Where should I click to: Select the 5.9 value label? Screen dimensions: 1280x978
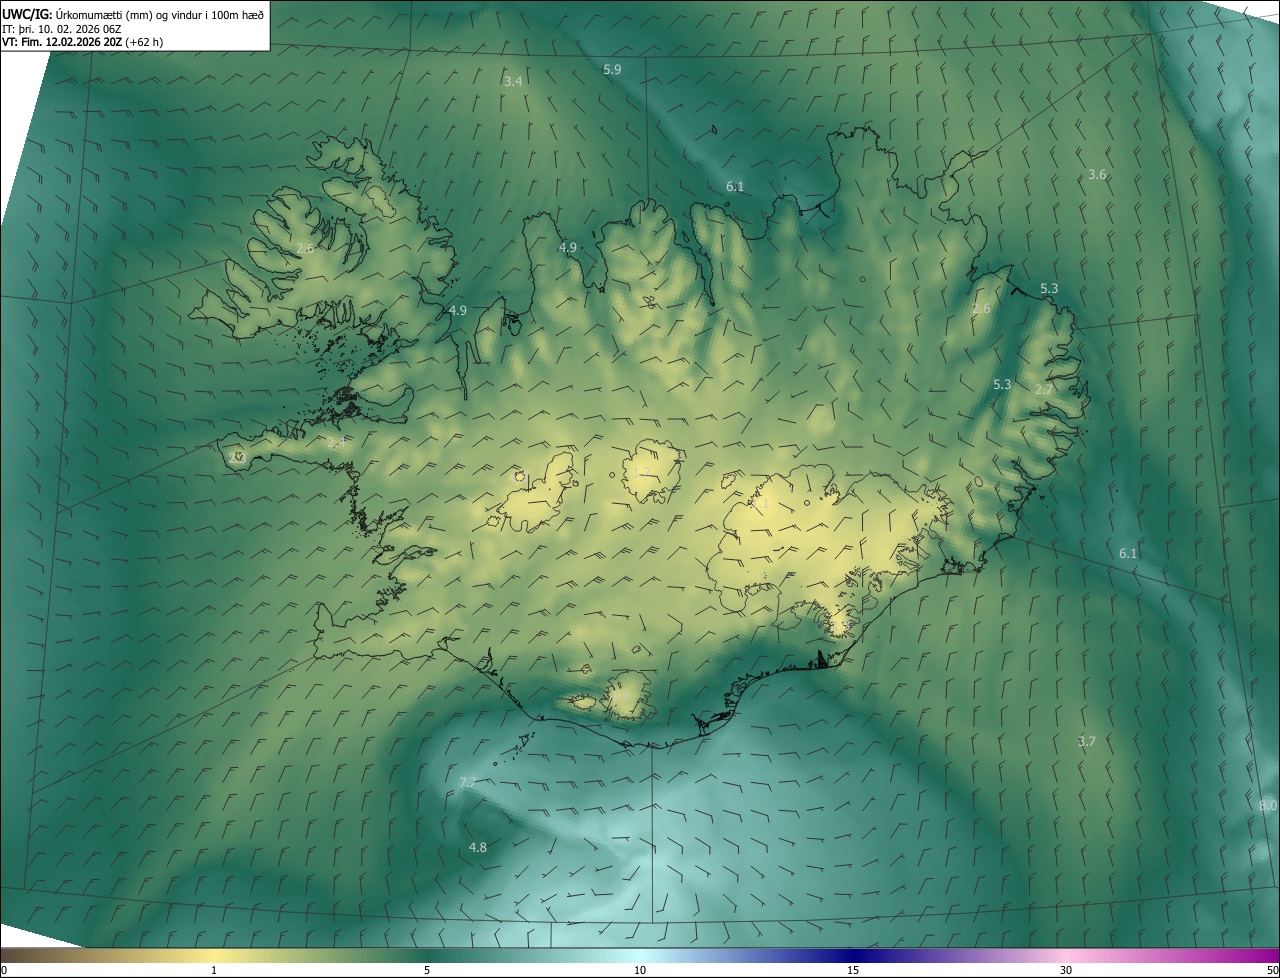612,69
